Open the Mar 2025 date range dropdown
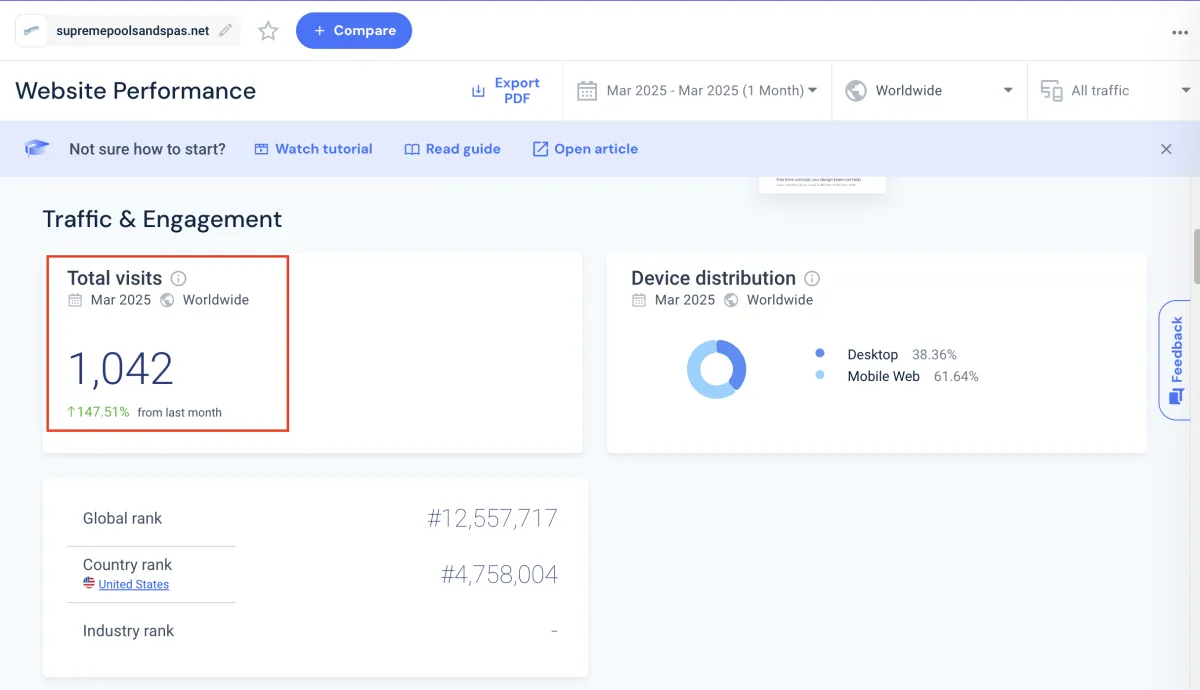Screen dimensions: 1200x690 pos(697,90)
